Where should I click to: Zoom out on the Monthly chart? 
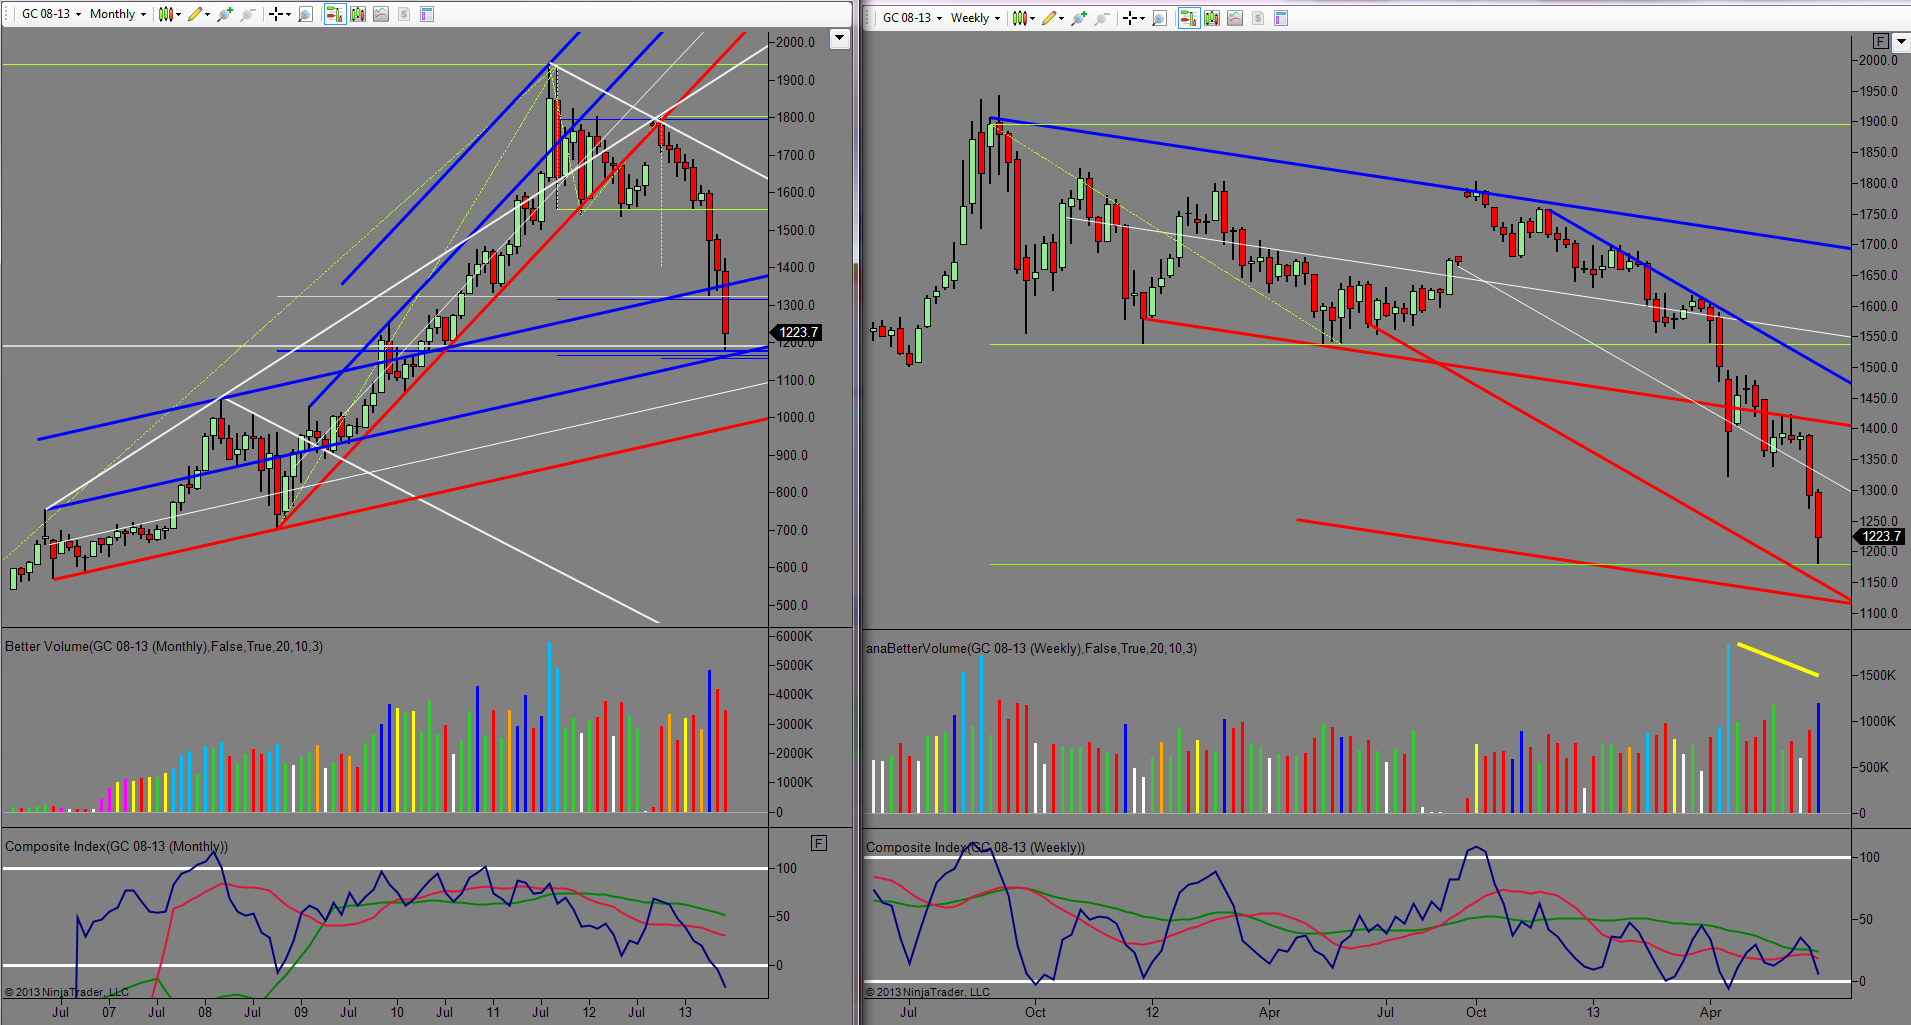point(248,14)
